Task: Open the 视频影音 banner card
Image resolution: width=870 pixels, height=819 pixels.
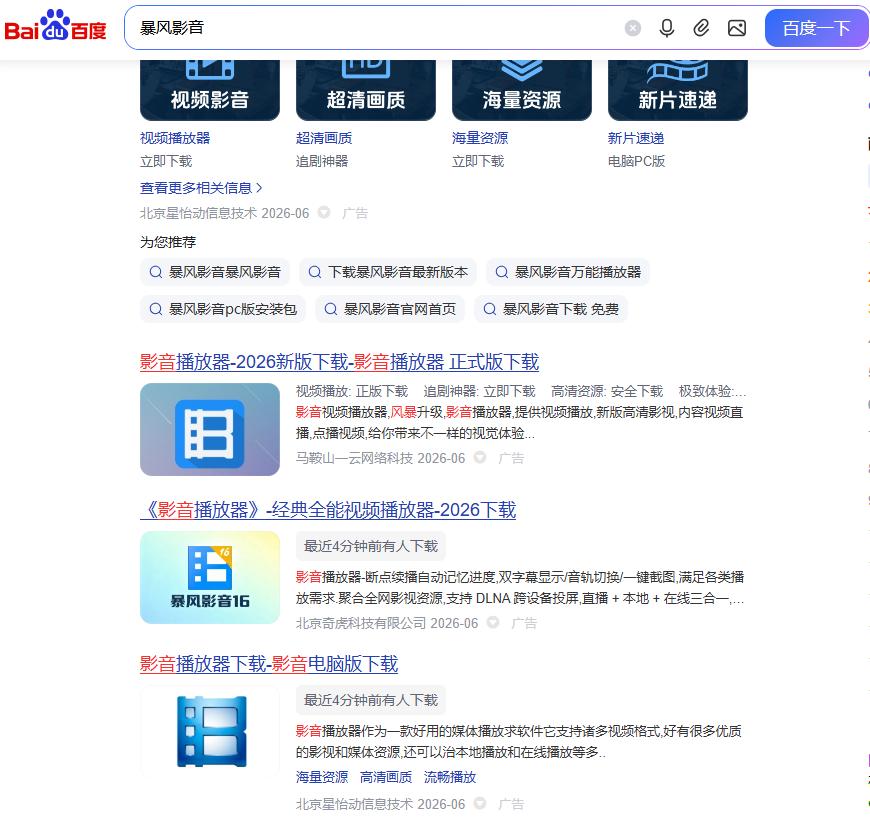Action: [210, 90]
